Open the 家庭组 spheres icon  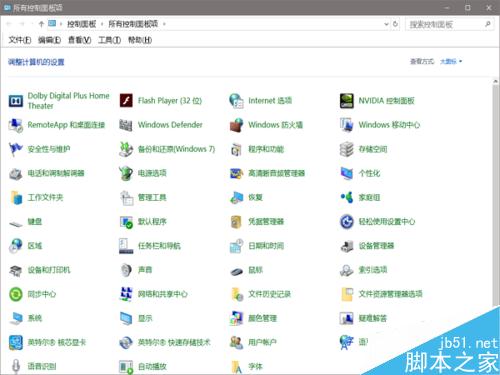pyautogui.click(x=346, y=197)
